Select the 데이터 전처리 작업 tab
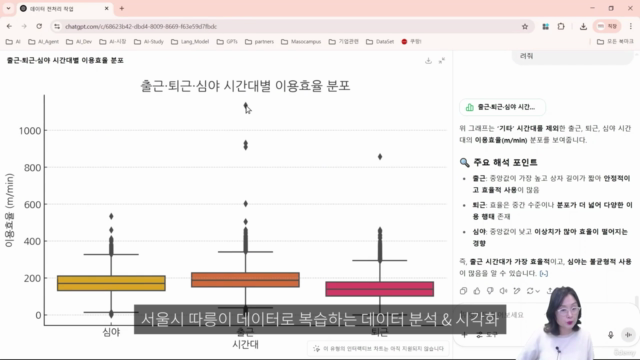Screen dimensions: 640x360 [65, 8]
